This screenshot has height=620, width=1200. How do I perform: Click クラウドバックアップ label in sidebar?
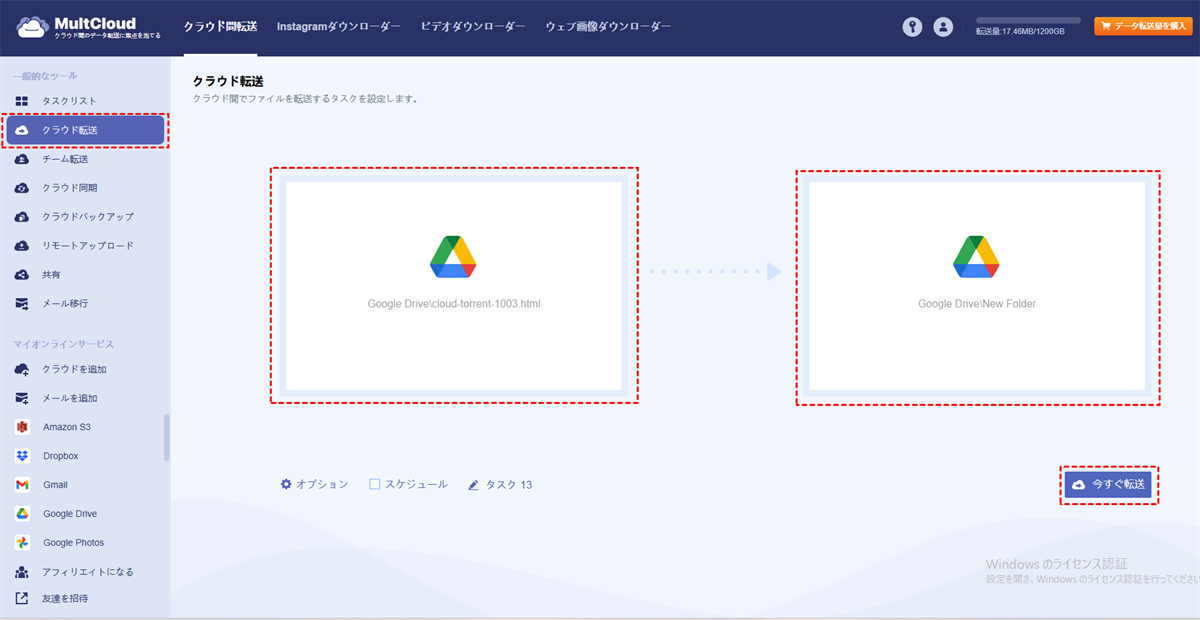tap(88, 217)
